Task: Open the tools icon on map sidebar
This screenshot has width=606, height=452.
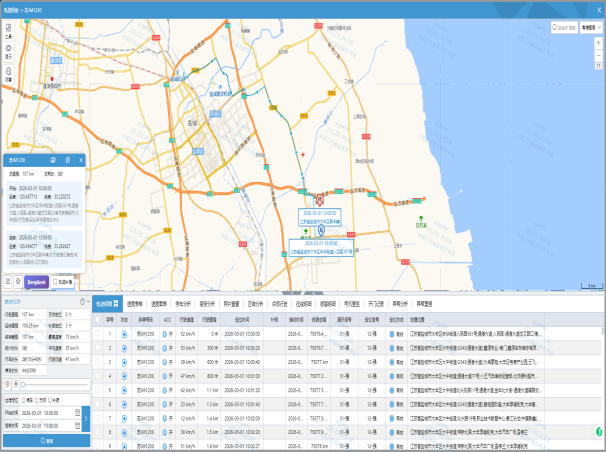Action: 8,31
